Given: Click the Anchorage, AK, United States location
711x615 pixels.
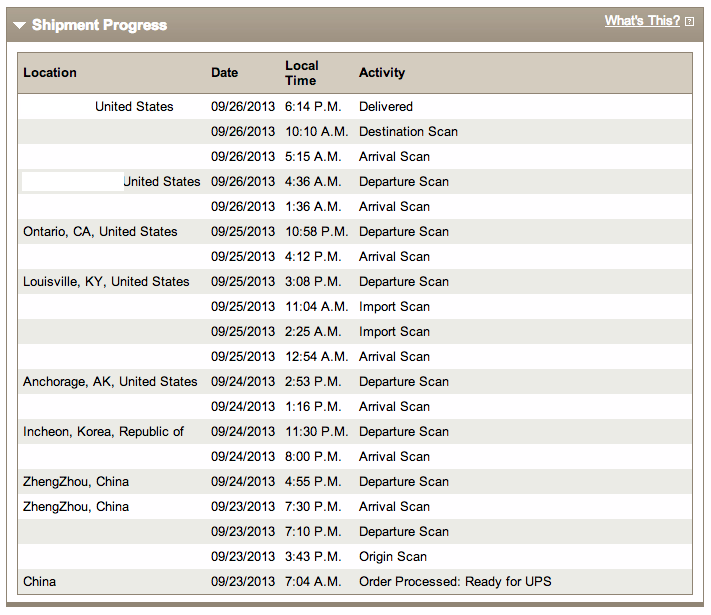Looking at the screenshot, I should (110, 381).
